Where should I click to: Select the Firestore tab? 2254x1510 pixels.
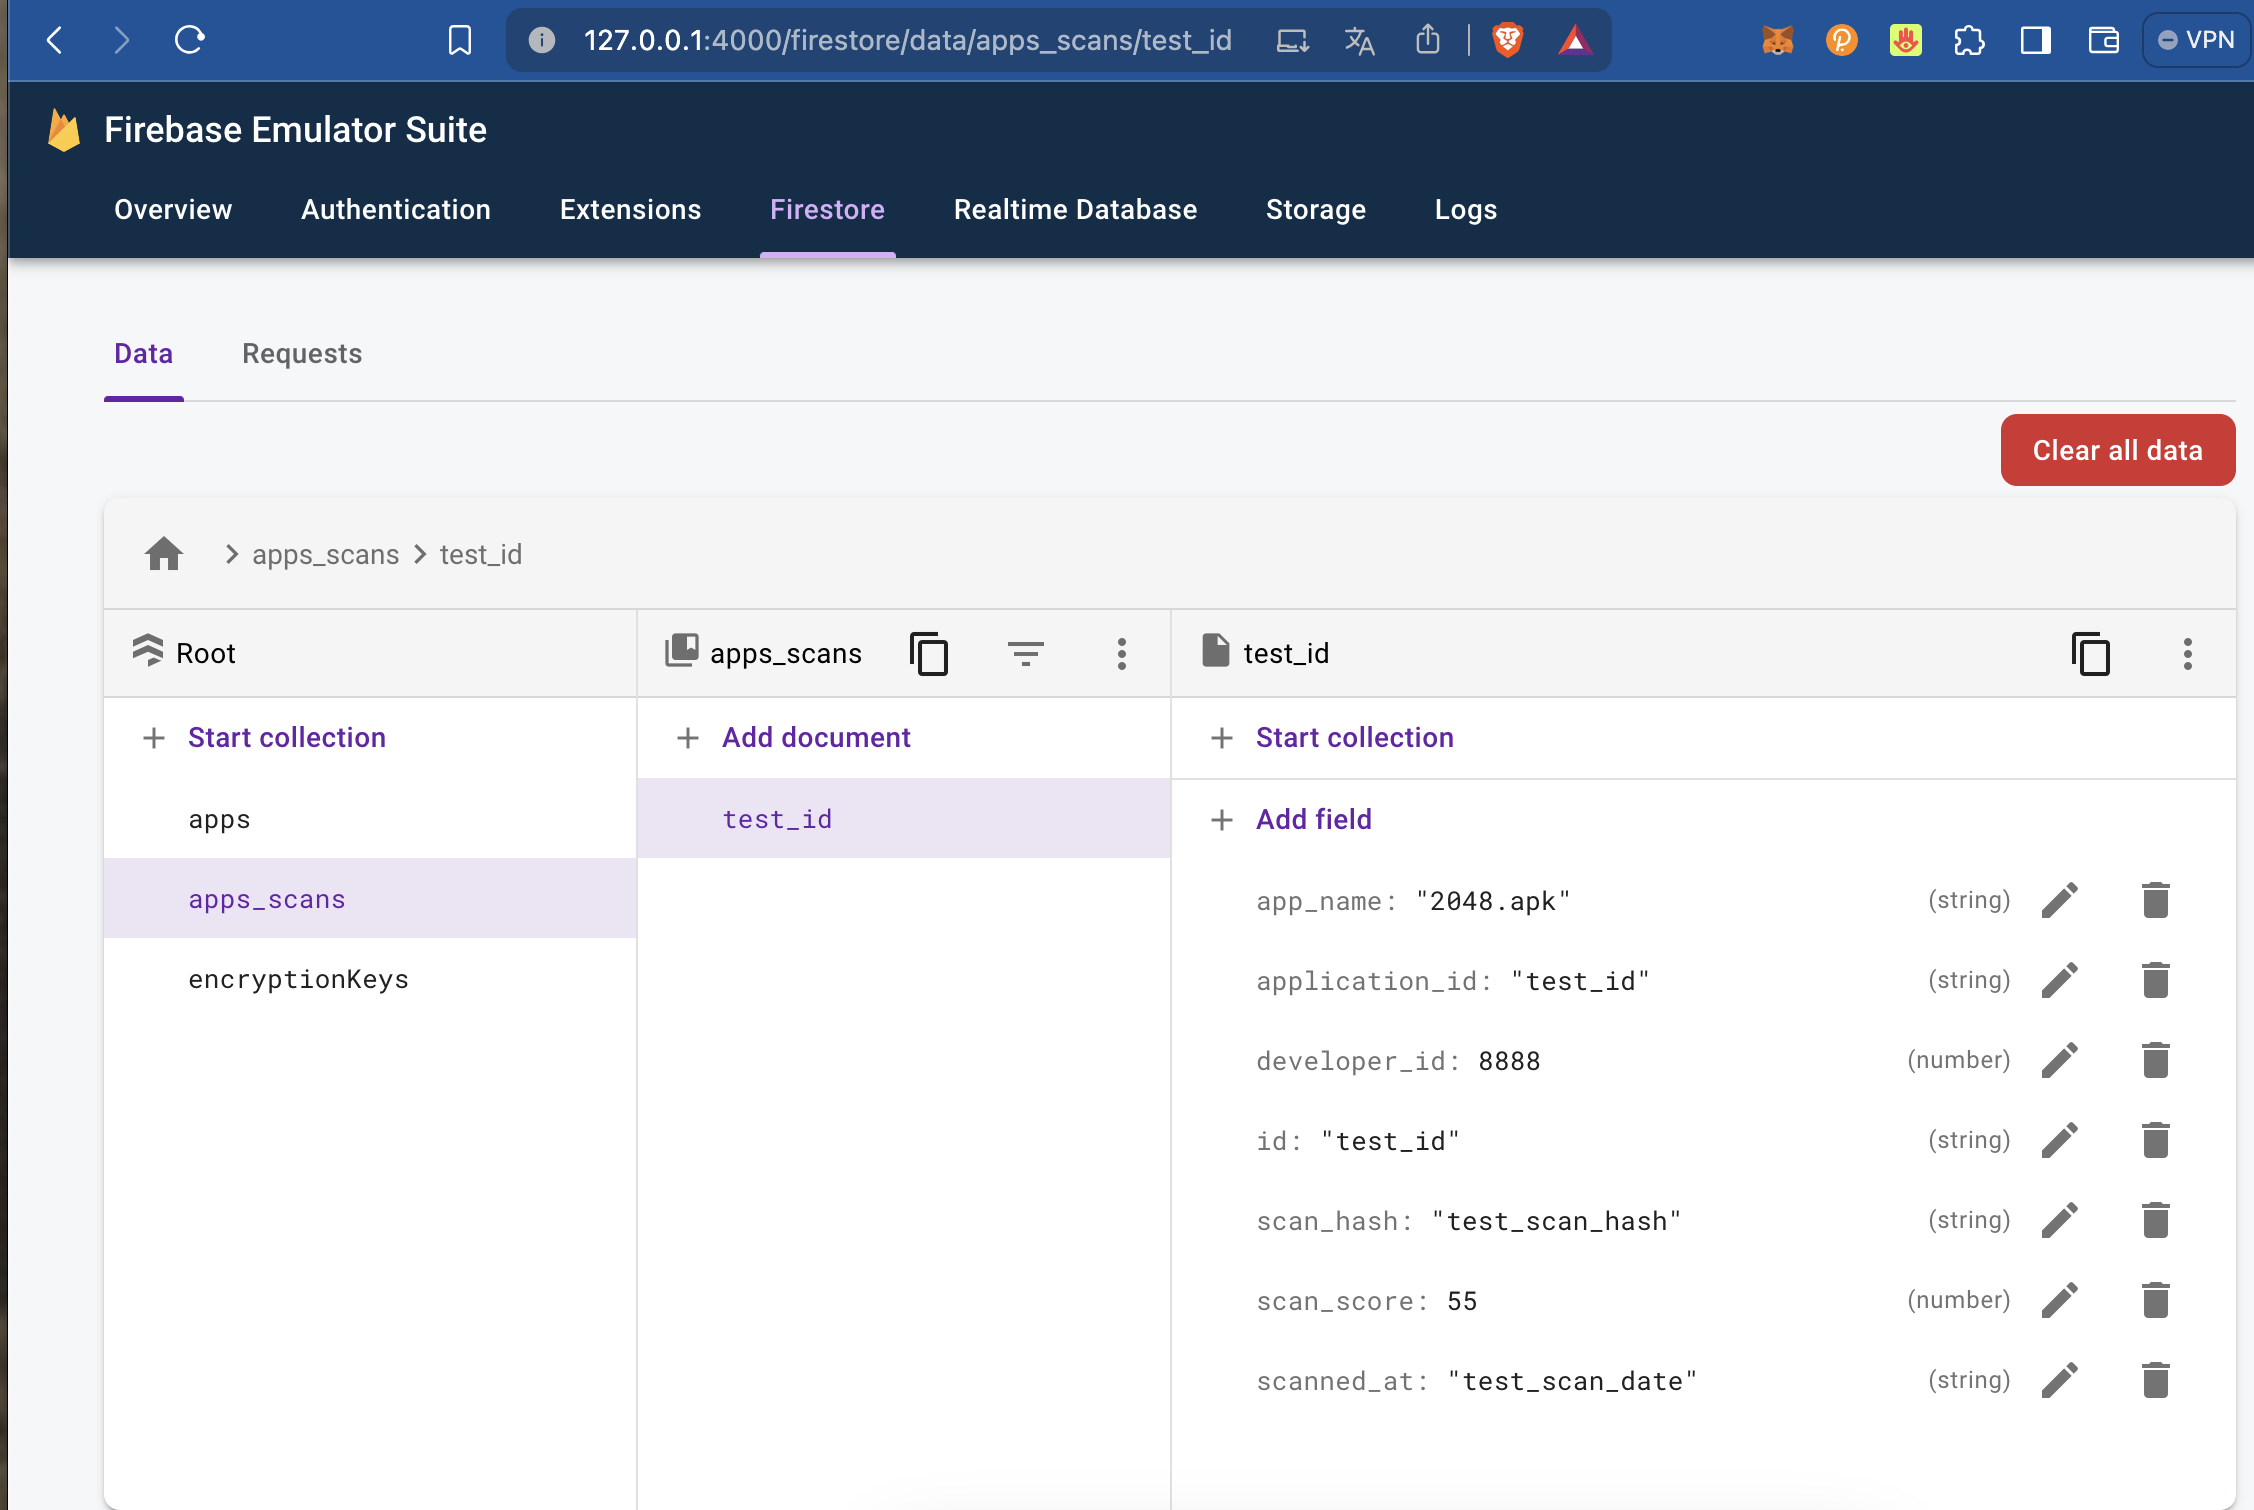click(x=827, y=210)
